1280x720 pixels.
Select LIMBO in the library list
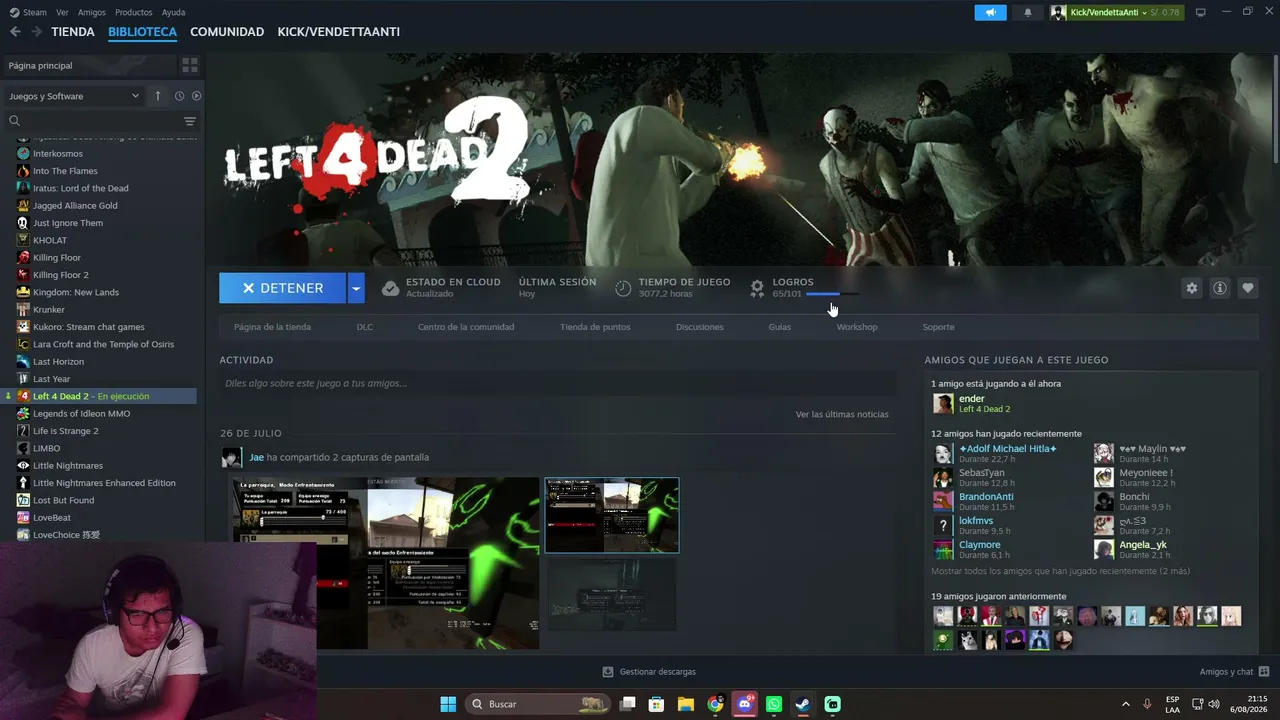[46, 448]
